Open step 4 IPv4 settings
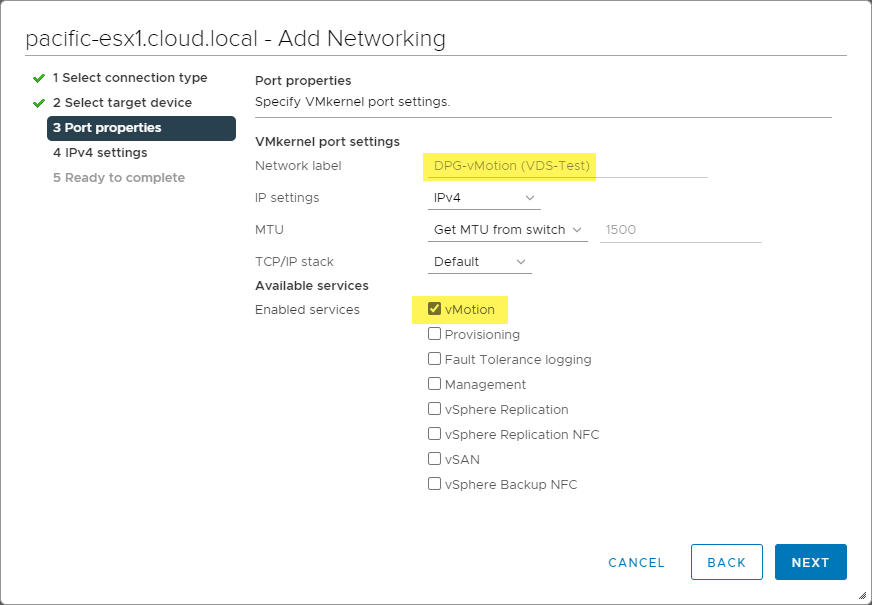The height and width of the screenshot is (605, 872). coord(100,153)
